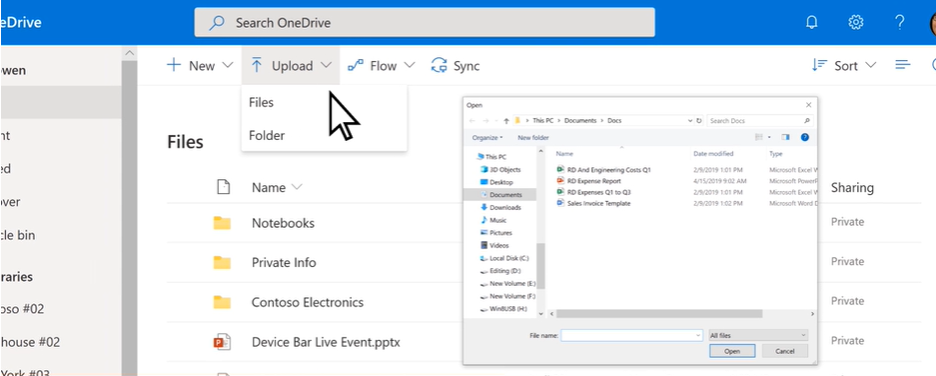Select 3D Objects in the navigation pane
The width and height of the screenshot is (936, 376).
(500, 169)
